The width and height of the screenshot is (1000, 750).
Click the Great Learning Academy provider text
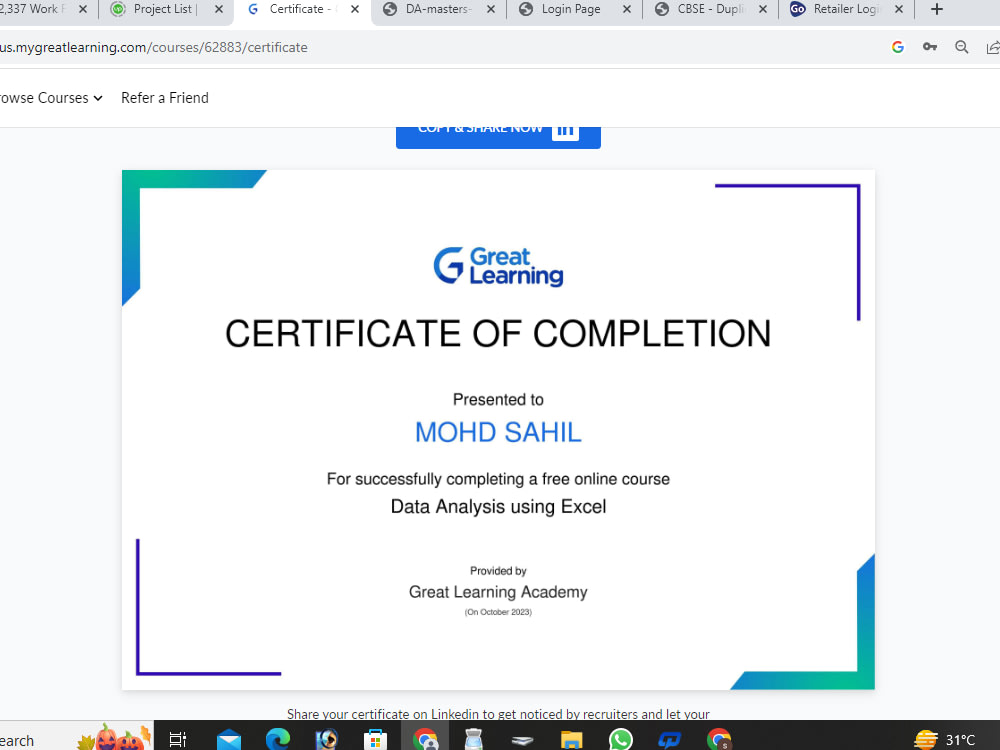point(498,592)
